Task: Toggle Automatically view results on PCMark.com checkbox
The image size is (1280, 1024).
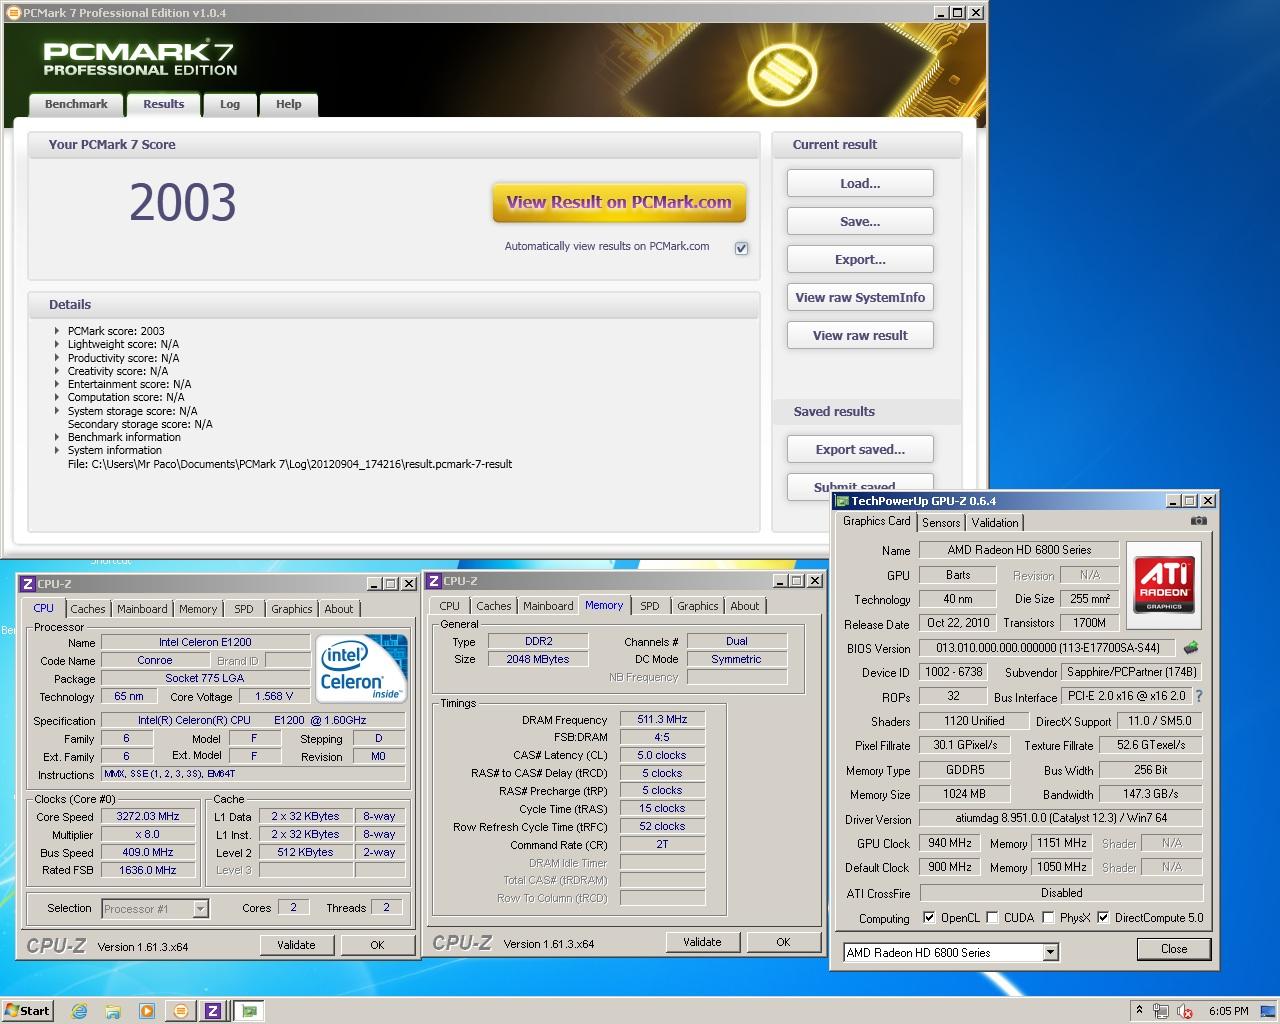Action: [x=741, y=248]
